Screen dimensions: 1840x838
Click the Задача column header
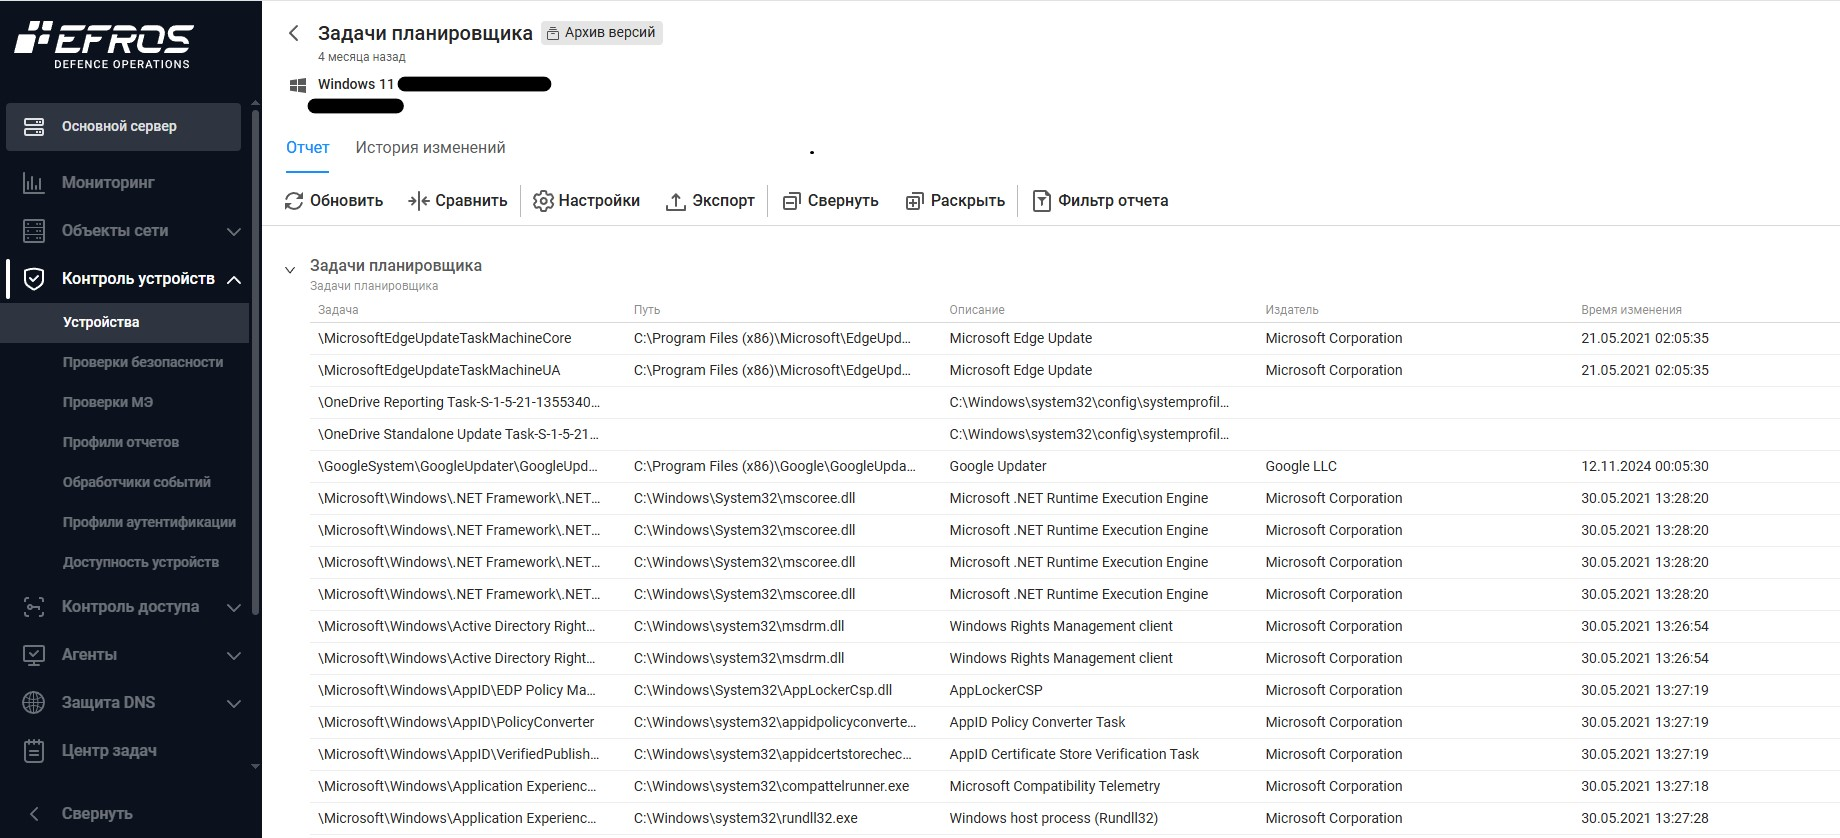click(338, 310)
